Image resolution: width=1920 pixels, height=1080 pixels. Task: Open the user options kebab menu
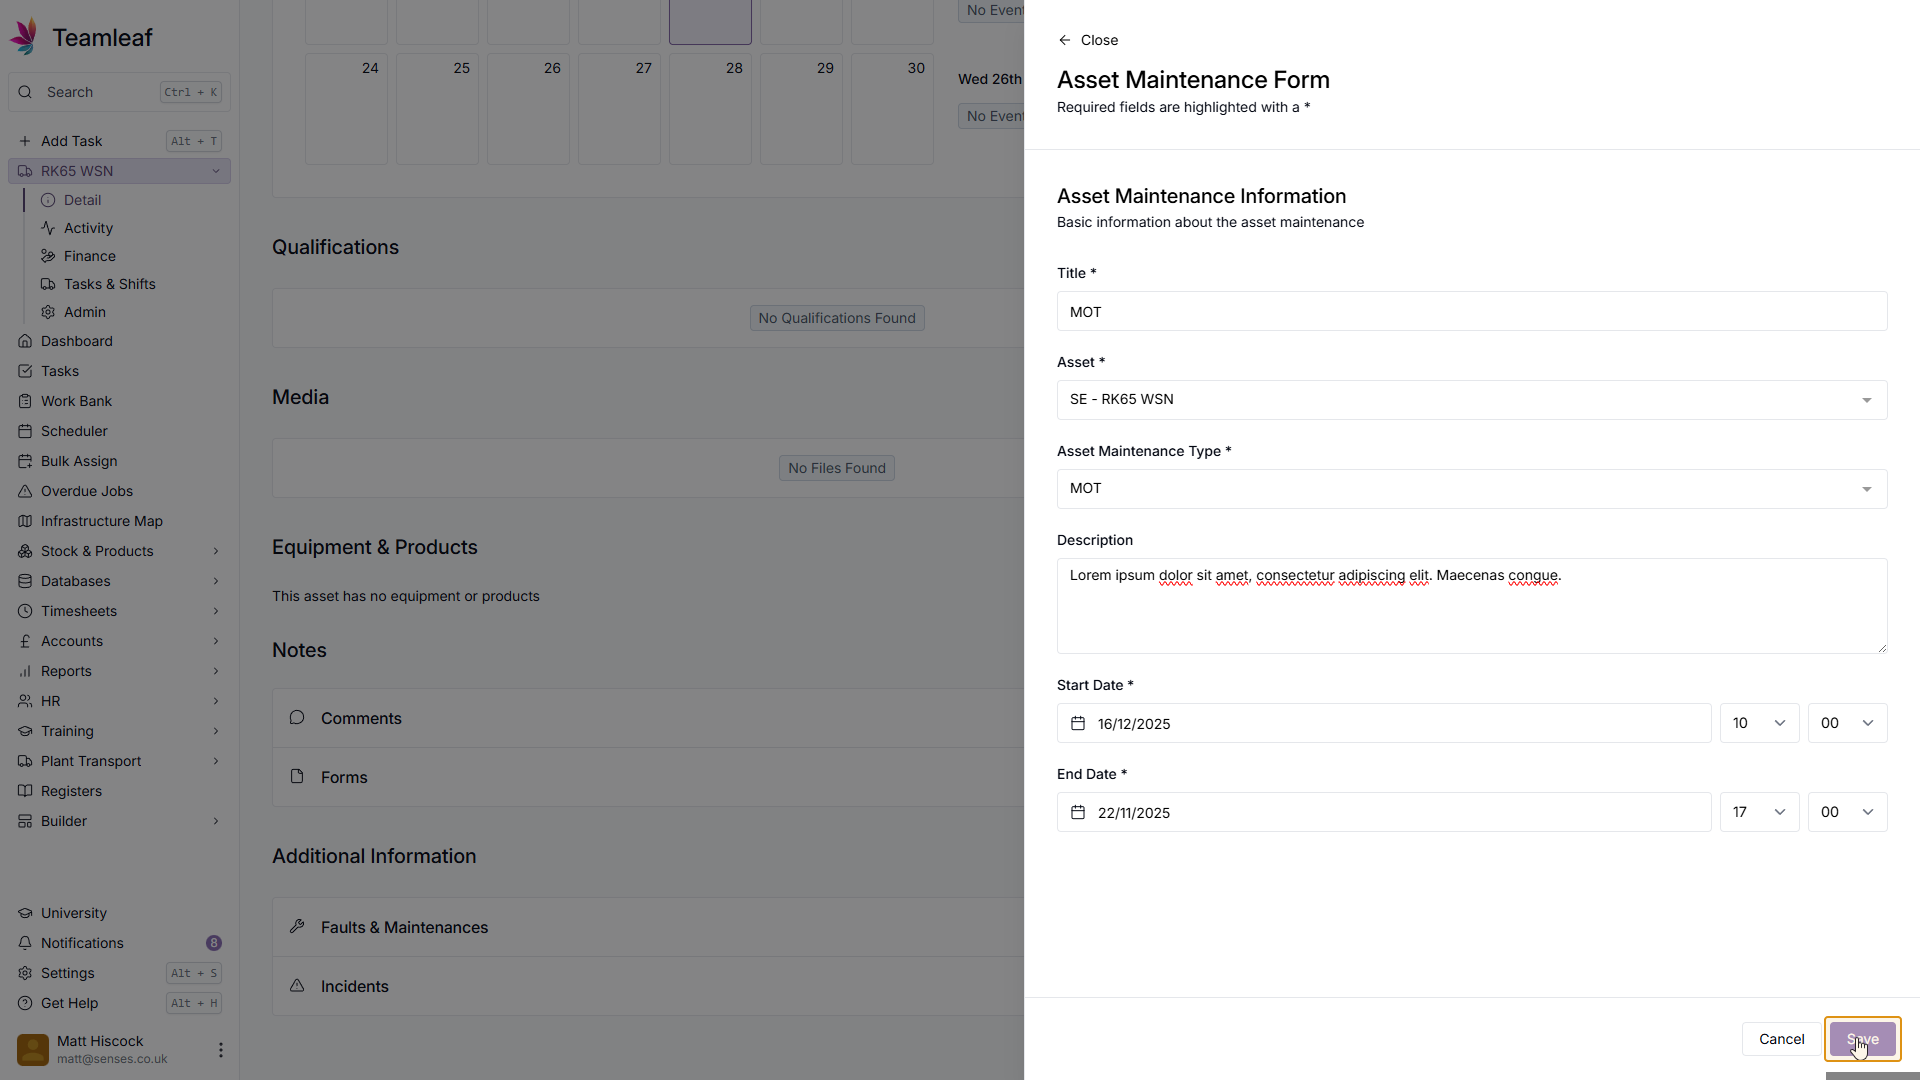coord(220,1049)
